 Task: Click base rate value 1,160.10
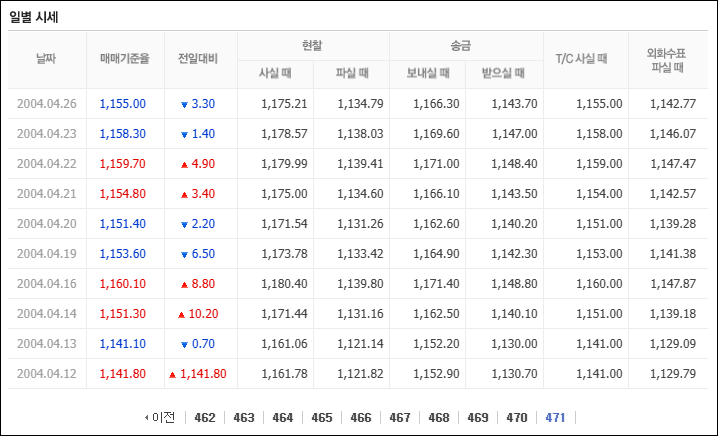(x=123, y=284)
